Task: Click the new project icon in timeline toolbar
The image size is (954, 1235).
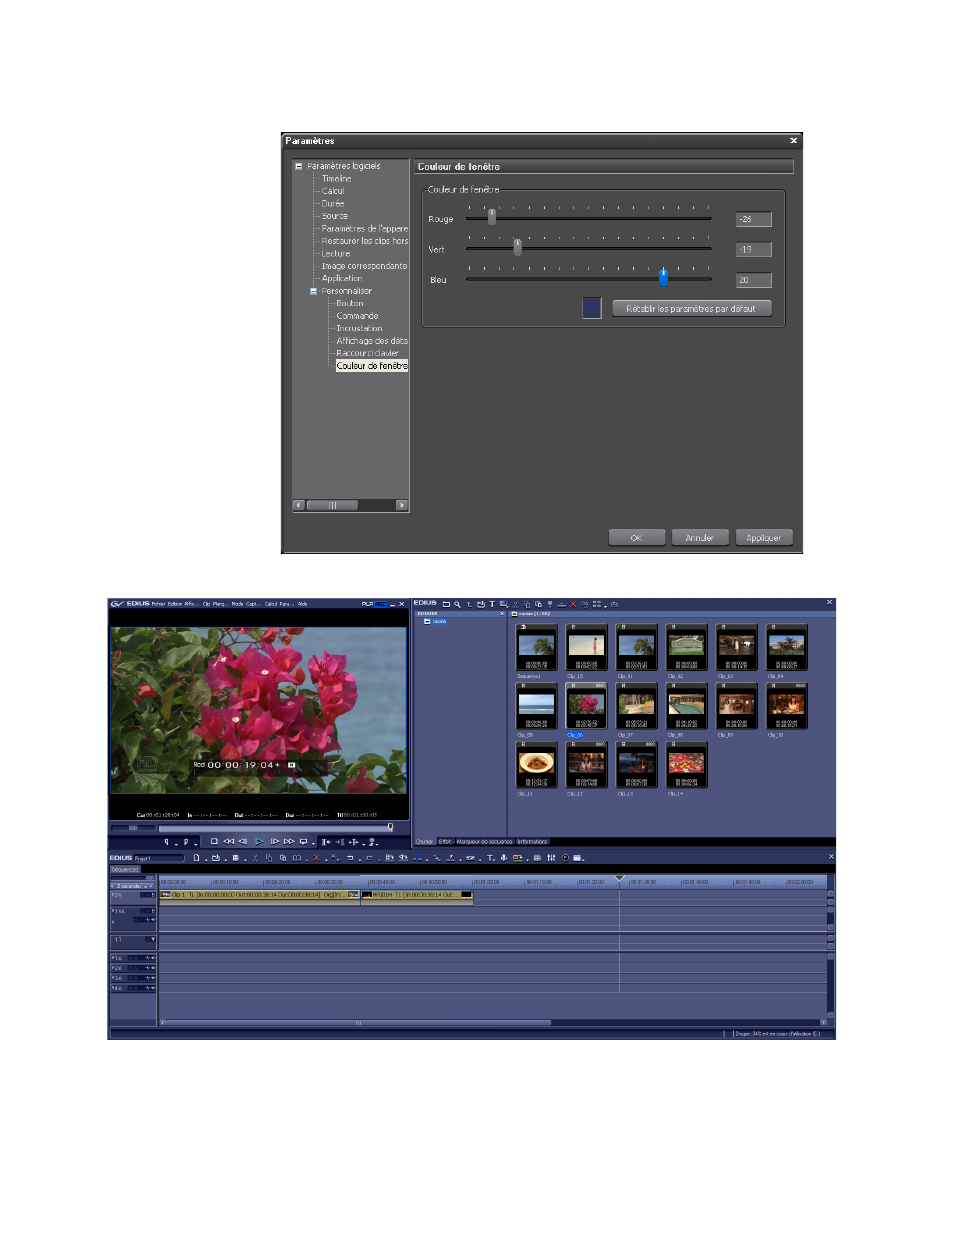Action: 196,857
